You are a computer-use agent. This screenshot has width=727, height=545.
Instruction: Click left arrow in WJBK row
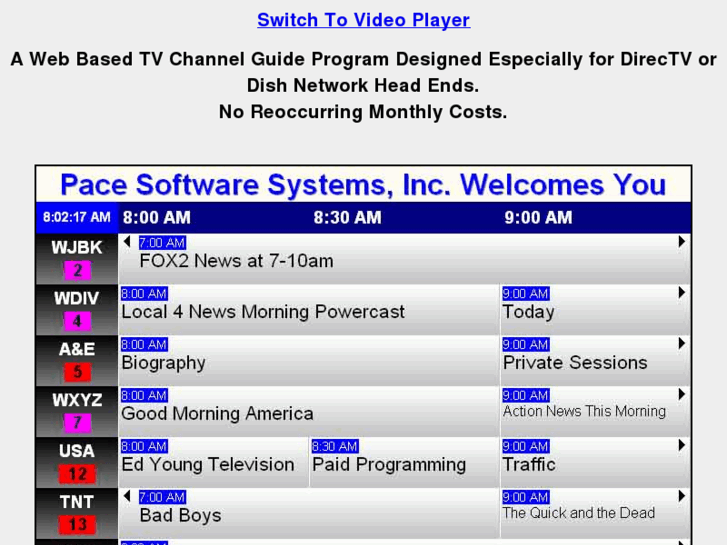(x=127, y=241)
